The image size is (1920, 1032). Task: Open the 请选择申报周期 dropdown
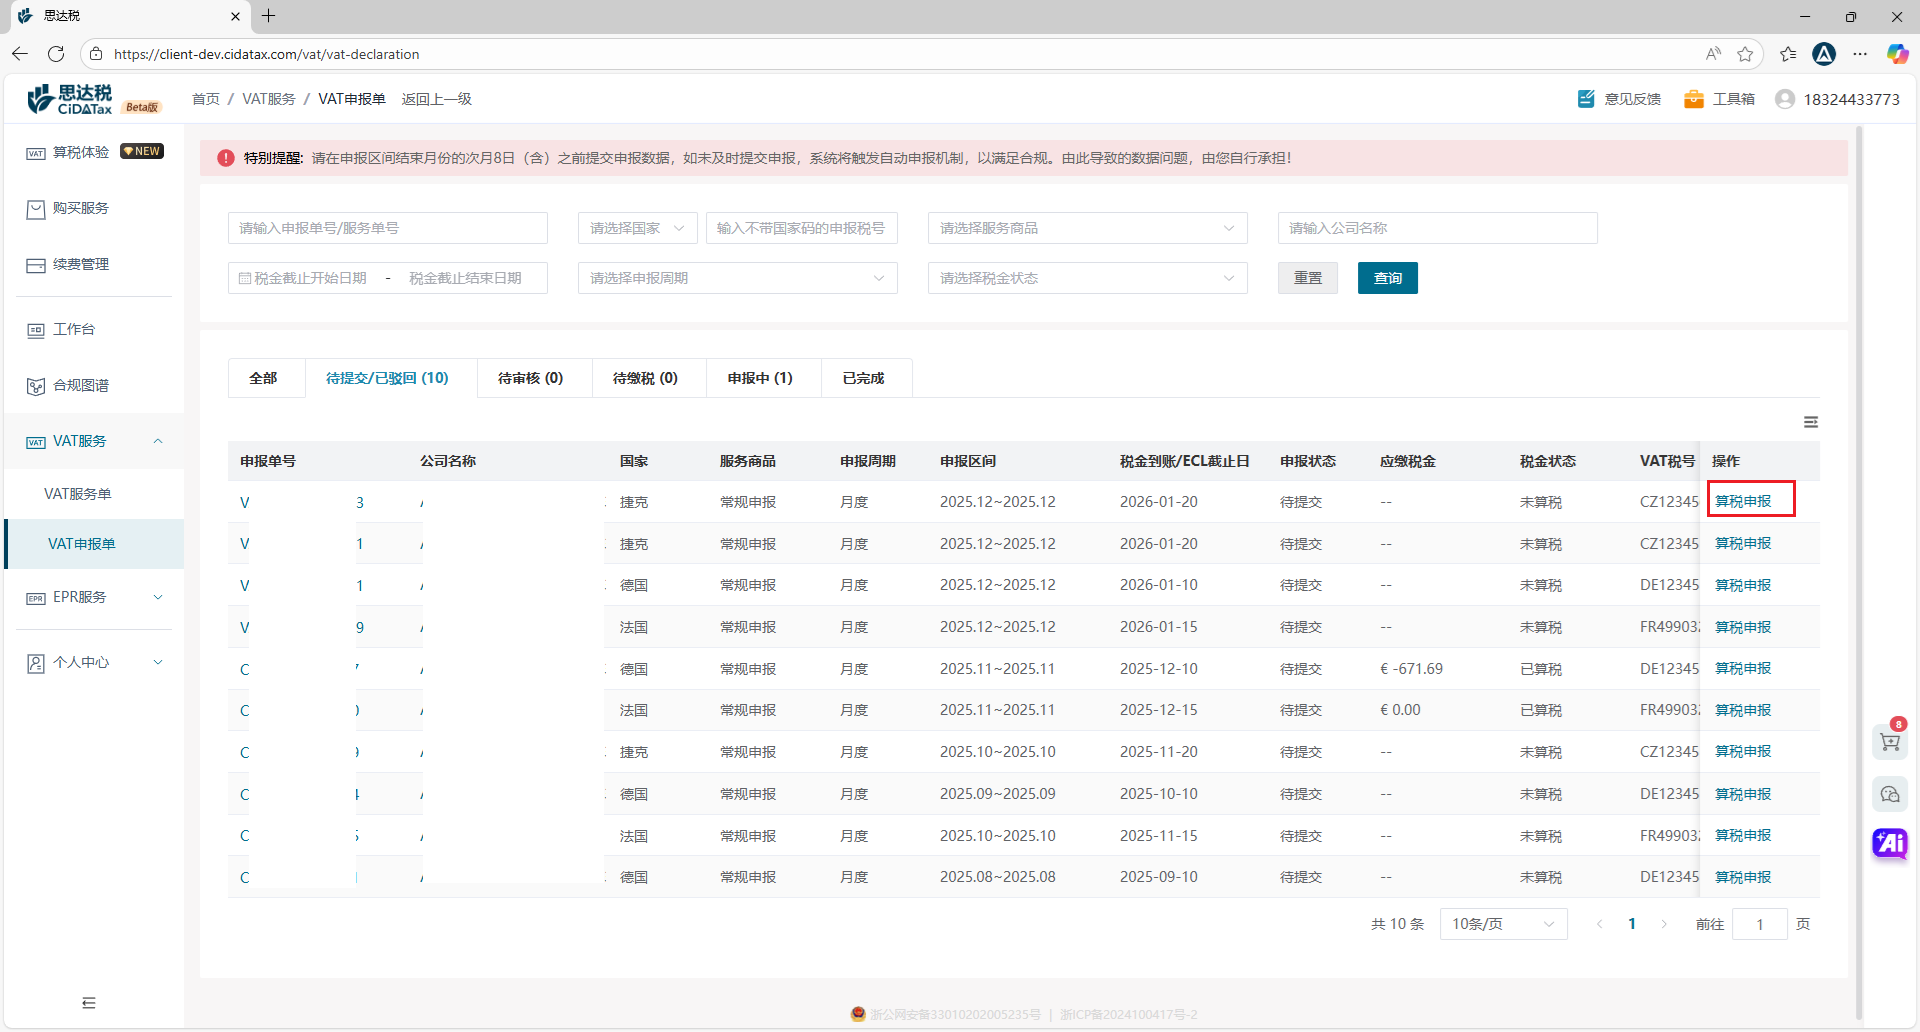(x=737, y=278)
